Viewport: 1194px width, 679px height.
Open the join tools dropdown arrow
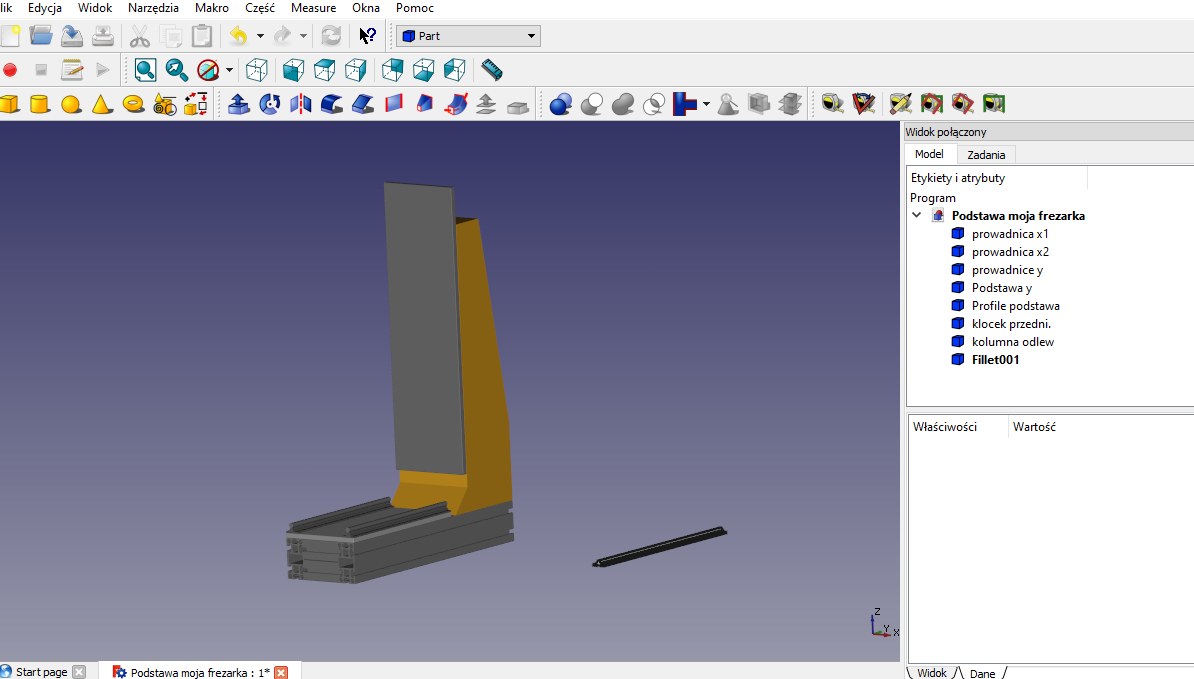(706, 104)
